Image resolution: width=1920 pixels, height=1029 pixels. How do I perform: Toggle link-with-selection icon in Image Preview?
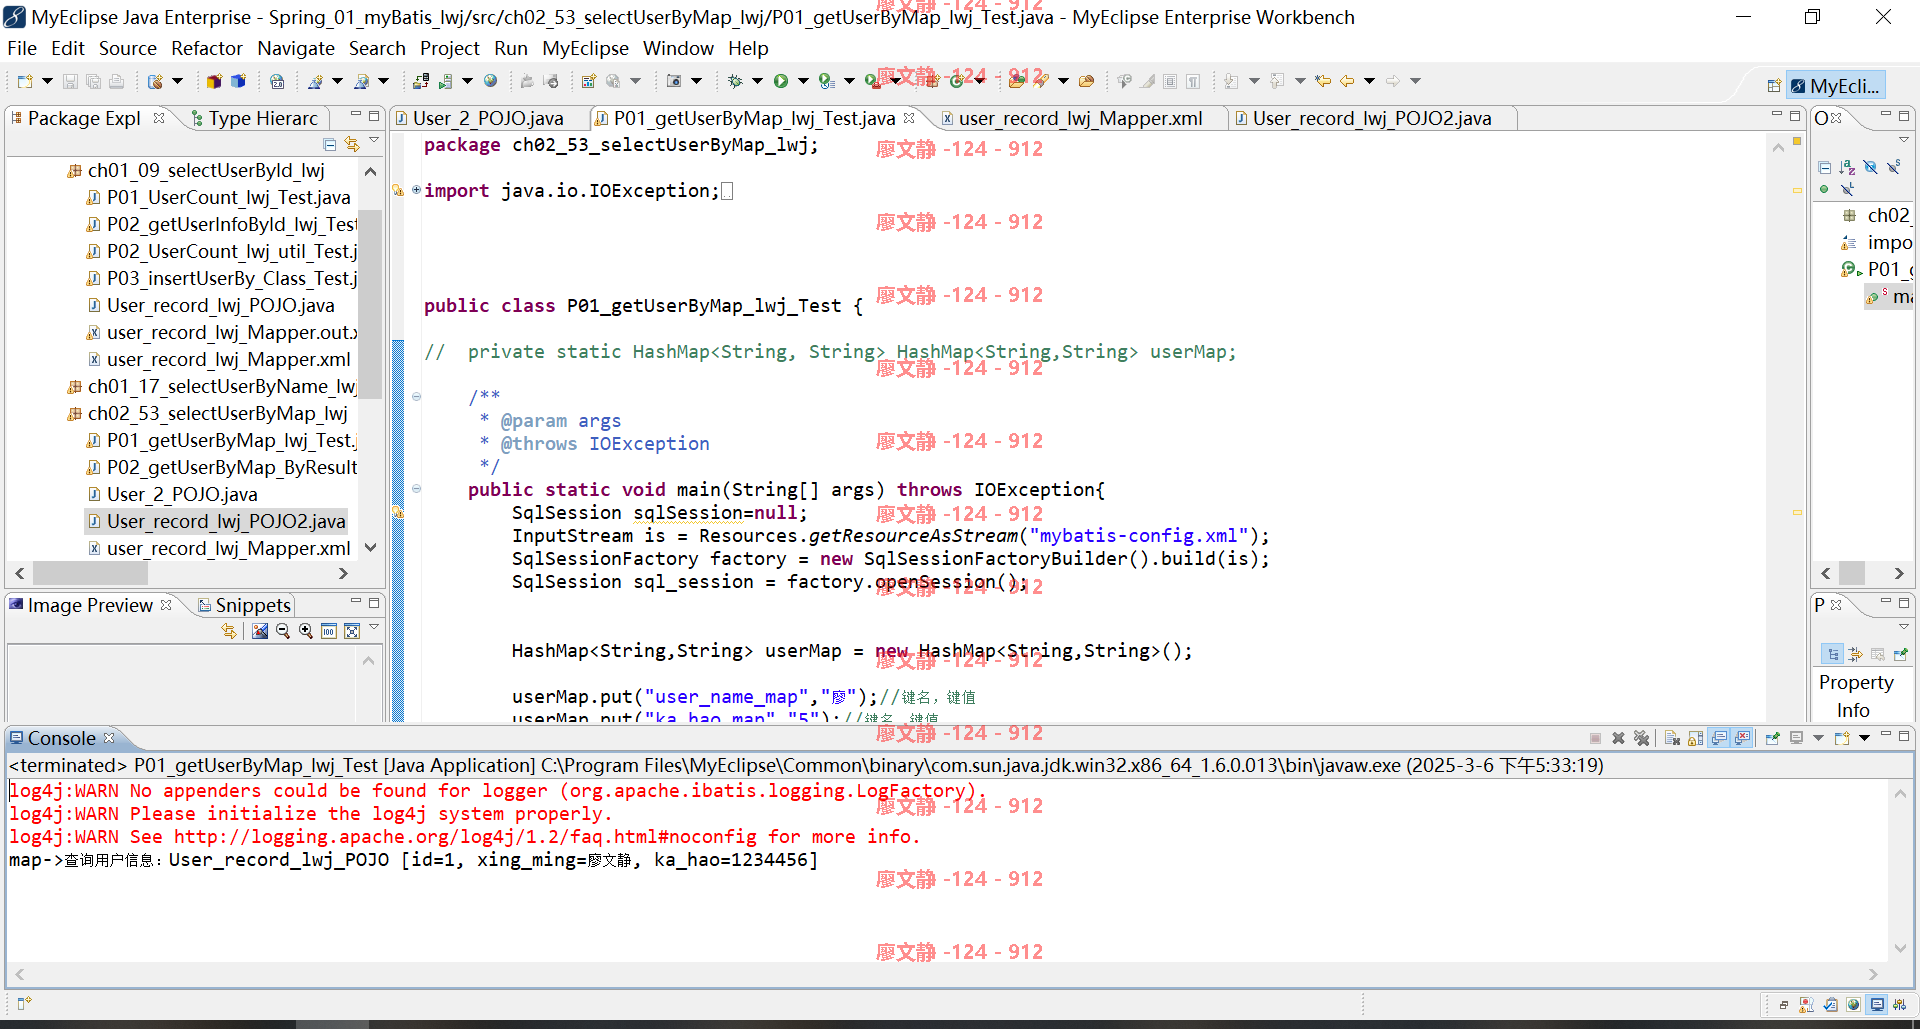229,631
